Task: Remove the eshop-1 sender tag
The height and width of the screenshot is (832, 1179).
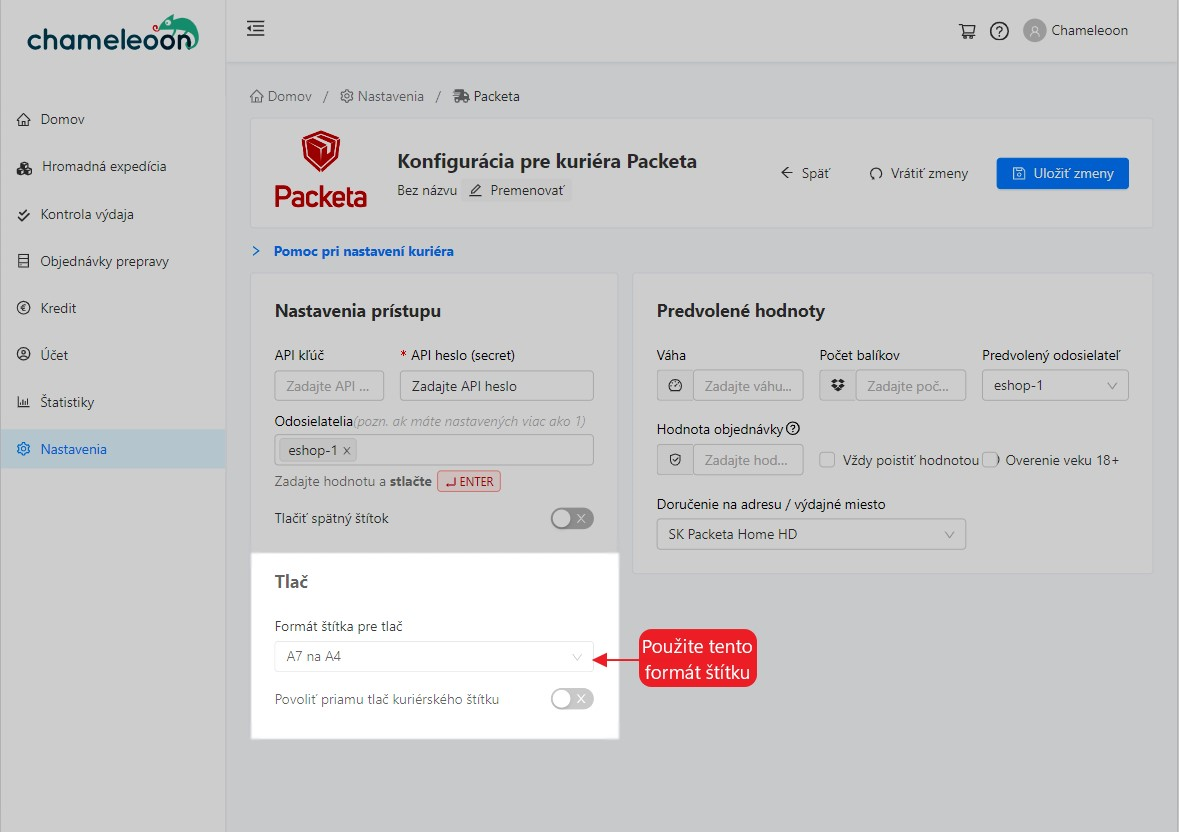Action: (x=347, y=451)
